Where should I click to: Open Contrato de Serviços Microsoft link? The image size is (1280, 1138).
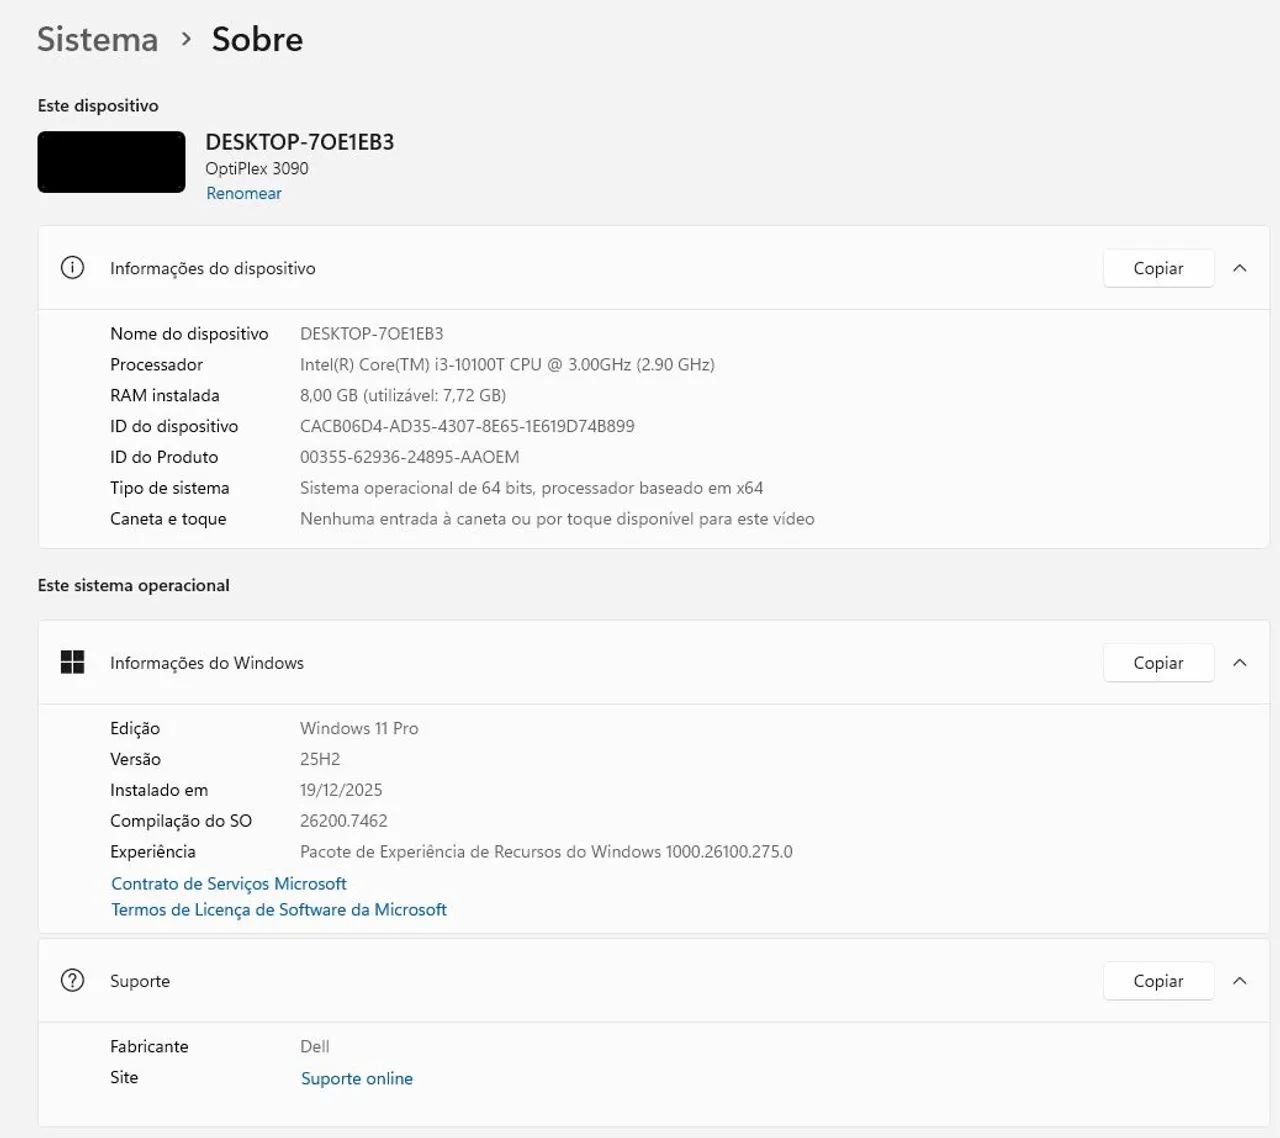coord(228,883)
